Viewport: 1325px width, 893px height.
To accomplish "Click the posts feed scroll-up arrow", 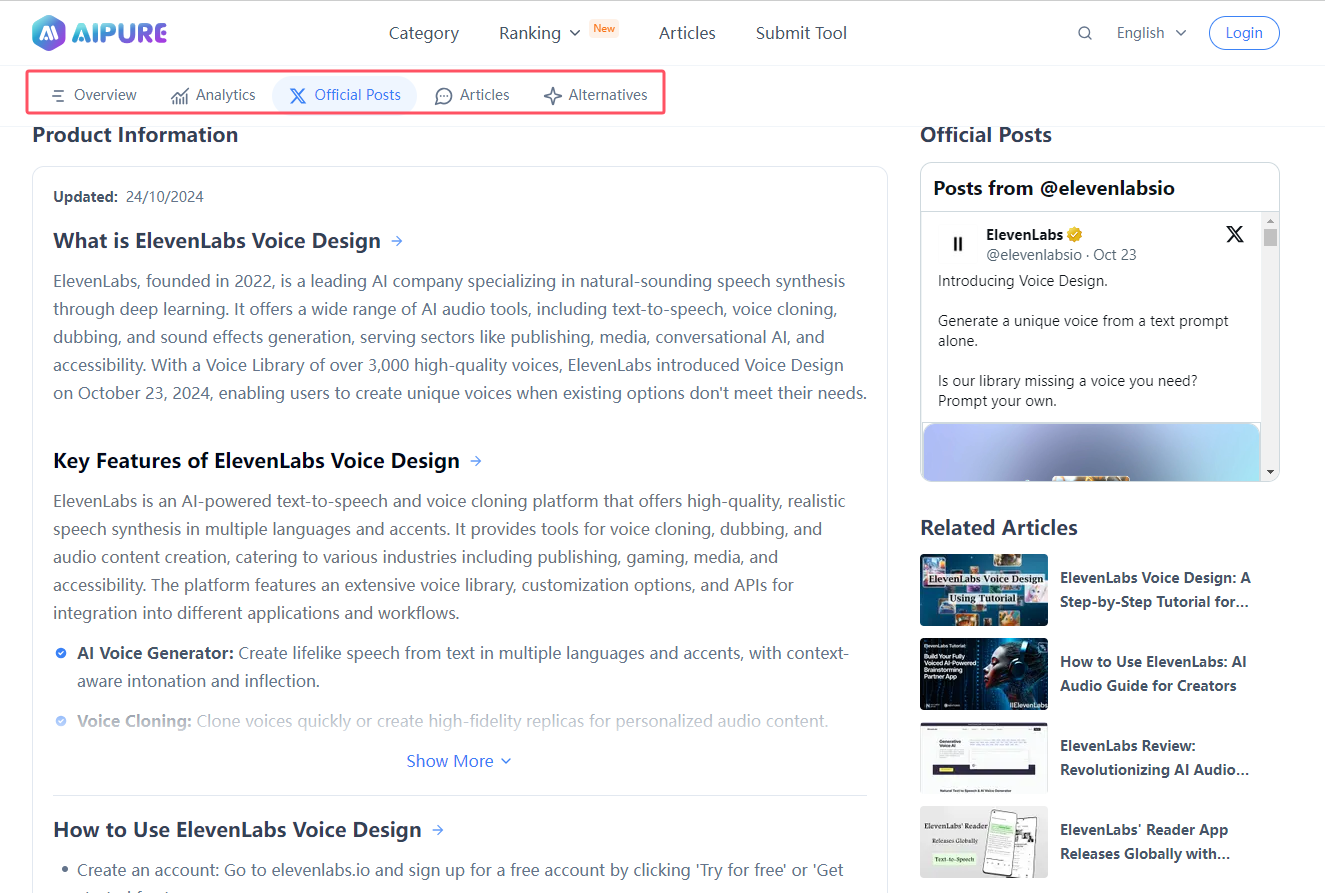I will click(x=1270, y=220).
